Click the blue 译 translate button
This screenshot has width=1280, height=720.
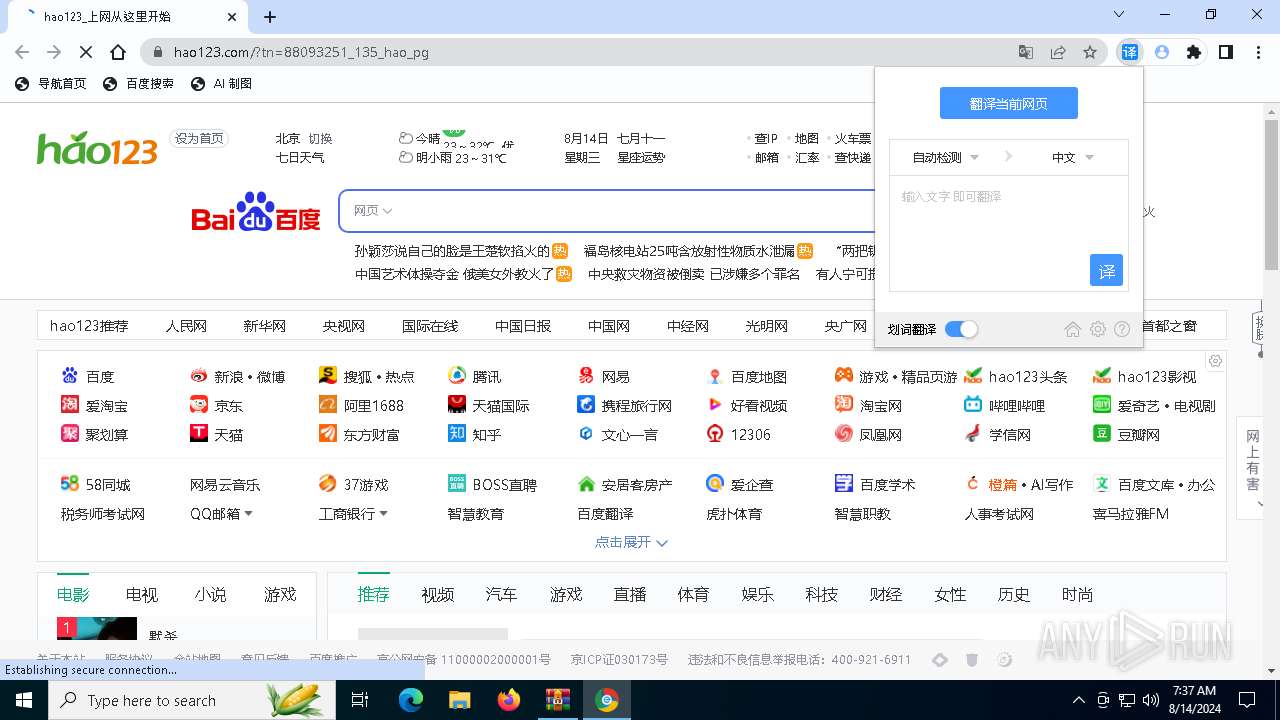1106,270
